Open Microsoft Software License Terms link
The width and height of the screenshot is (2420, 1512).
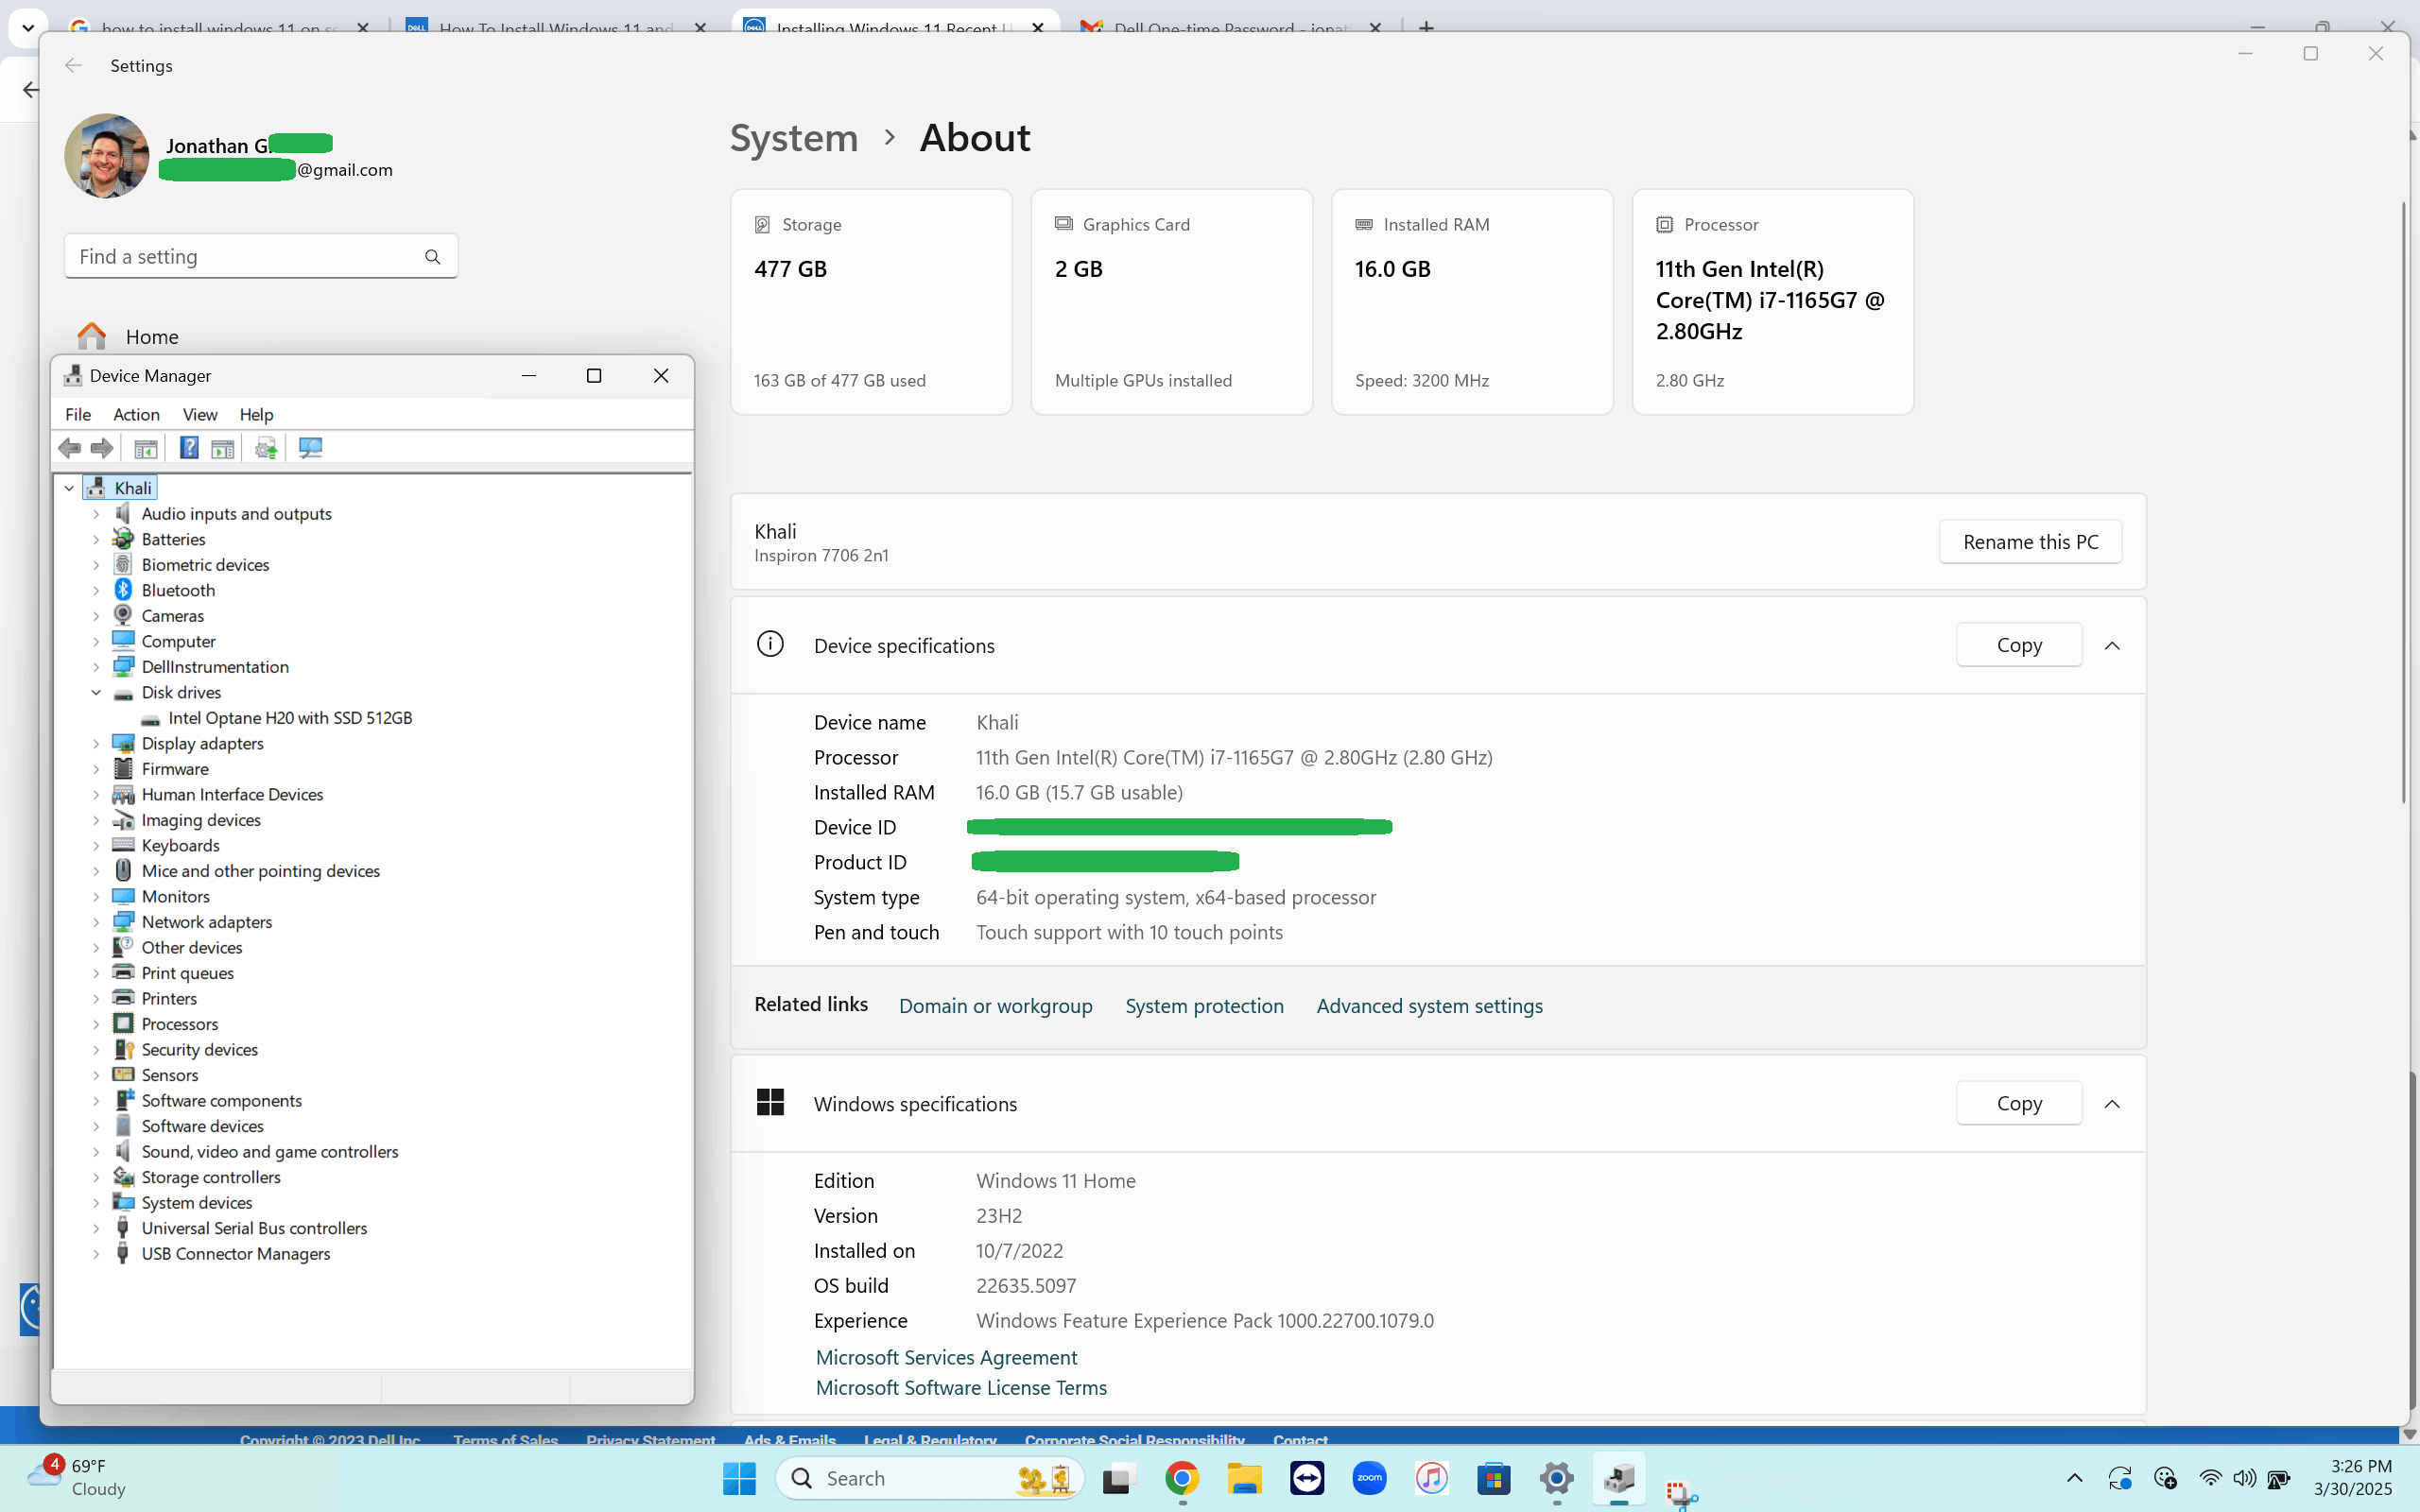click(x=961, y=1388)
